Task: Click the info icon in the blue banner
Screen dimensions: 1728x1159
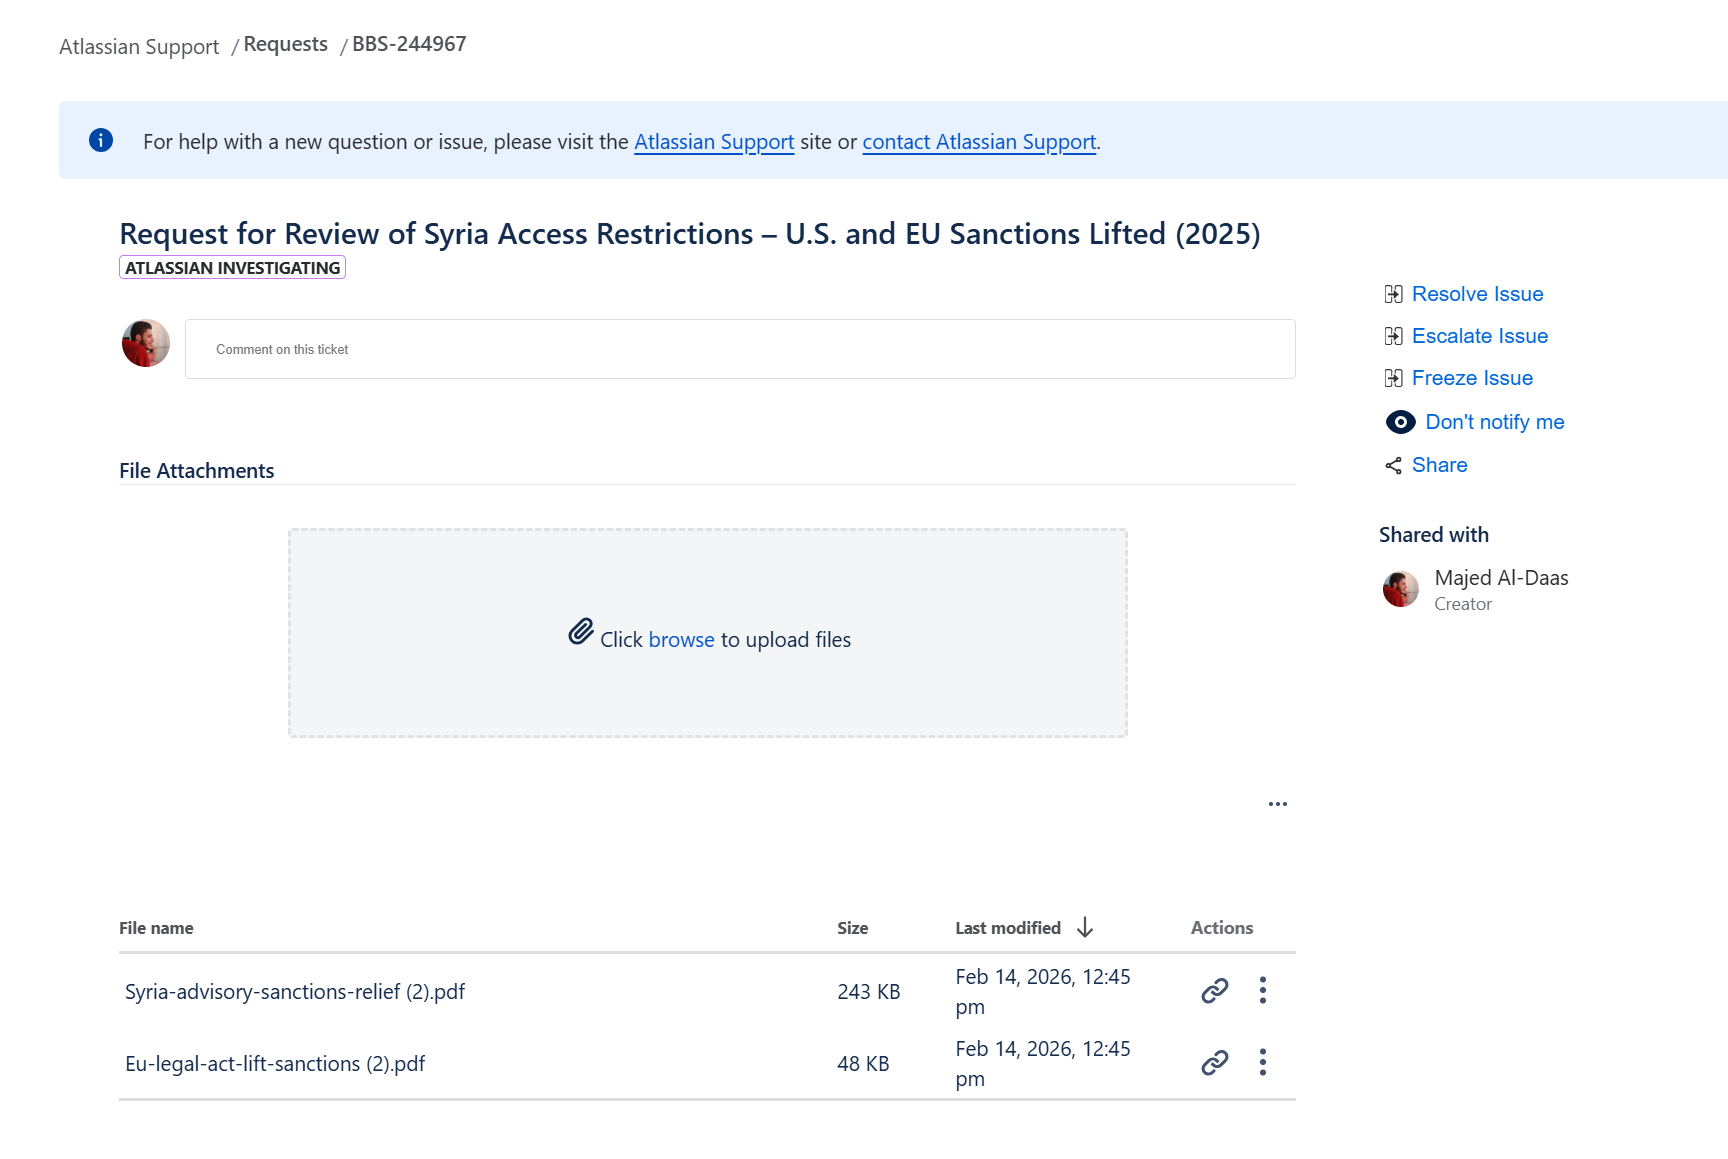Action: click(101, 140)
